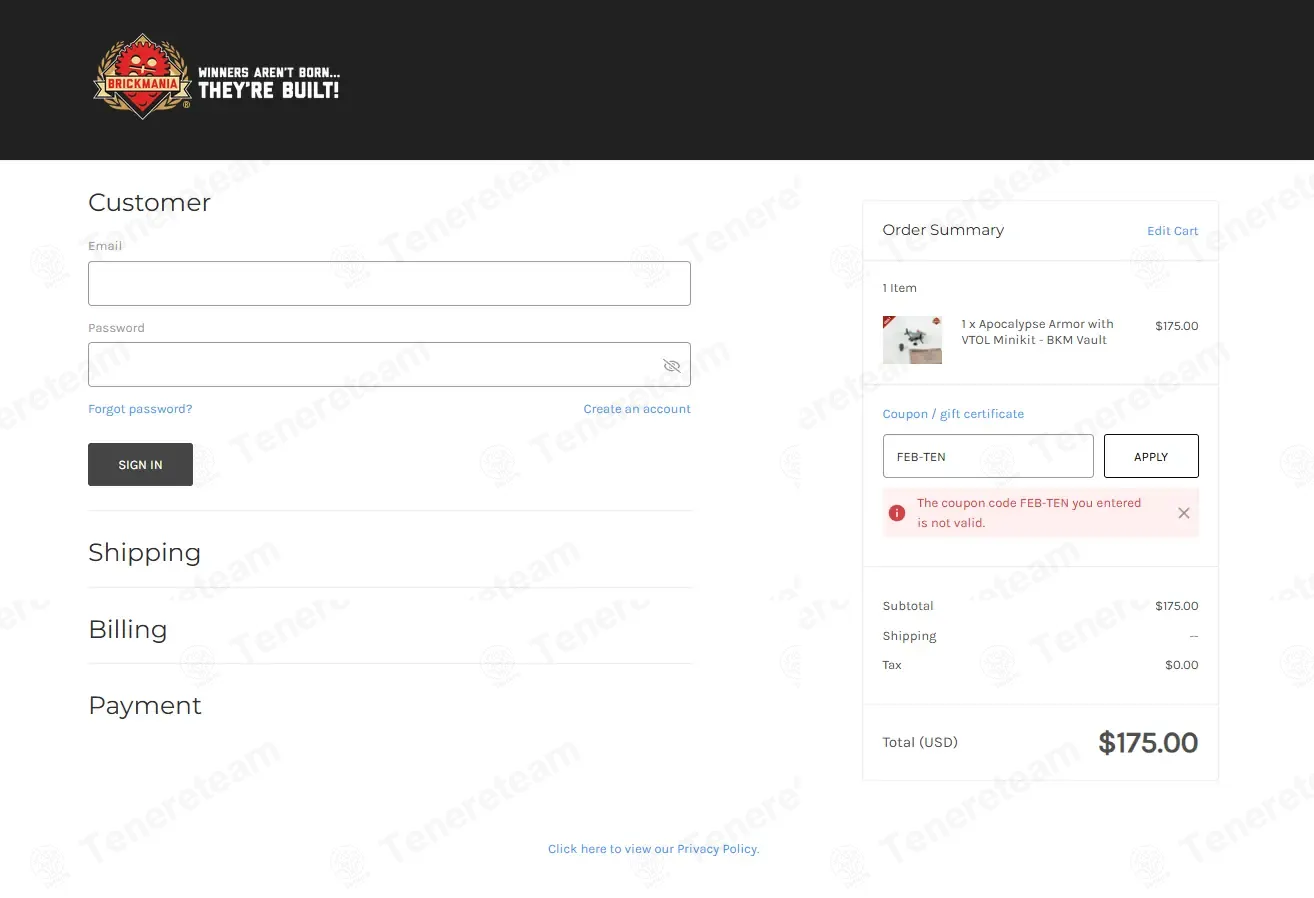Click the Brickmania logo badge

(x=142, y=77)
